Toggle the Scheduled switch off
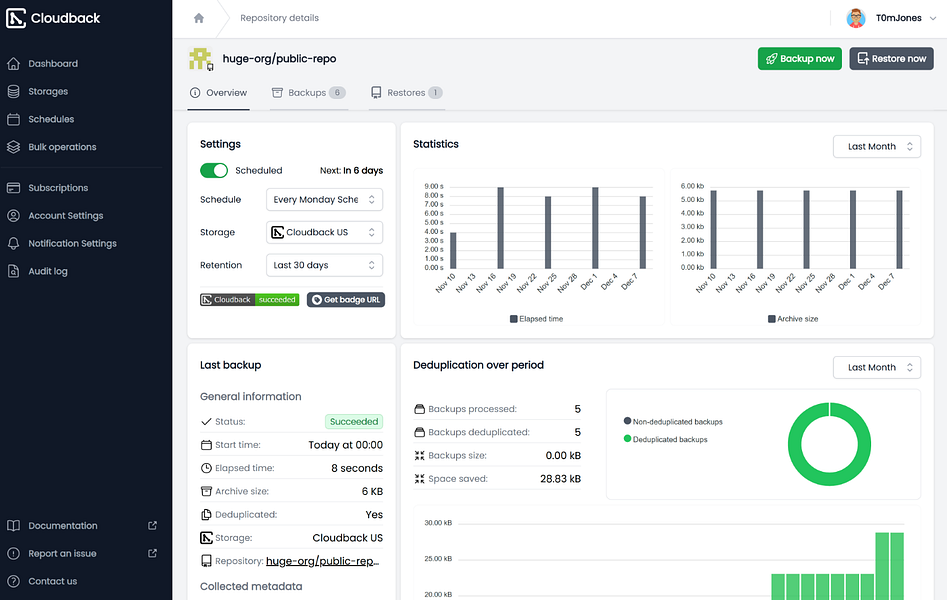 (x=214, y=170)
